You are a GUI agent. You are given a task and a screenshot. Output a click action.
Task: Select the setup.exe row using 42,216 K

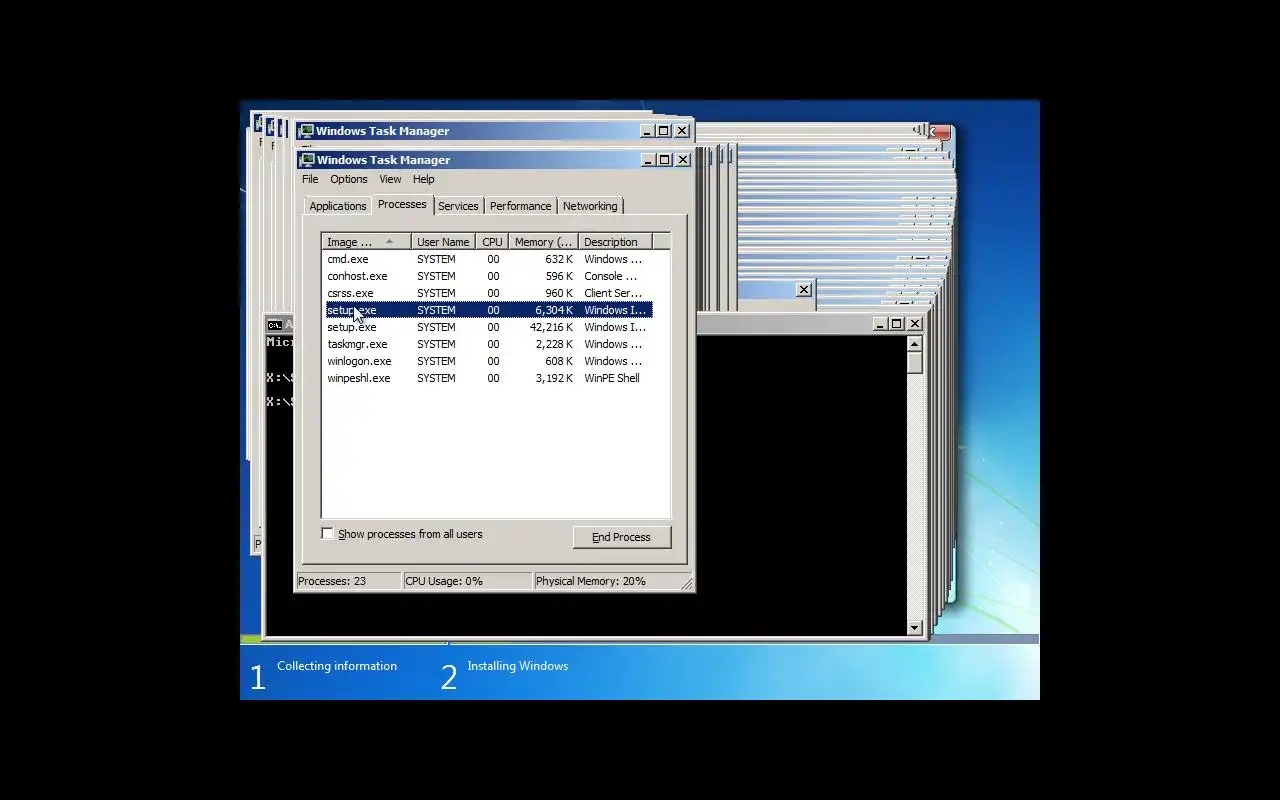[489, 327]
